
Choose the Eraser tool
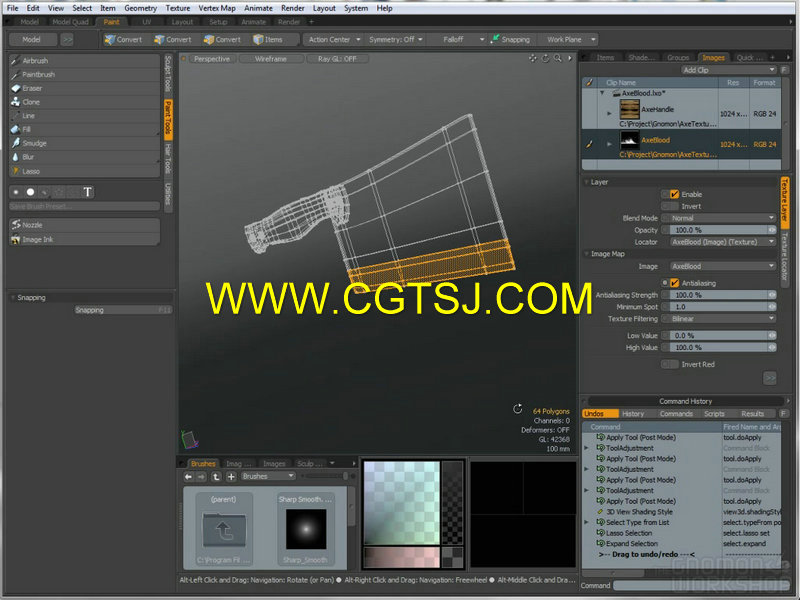pyautogui.click(x=84, y=88)
